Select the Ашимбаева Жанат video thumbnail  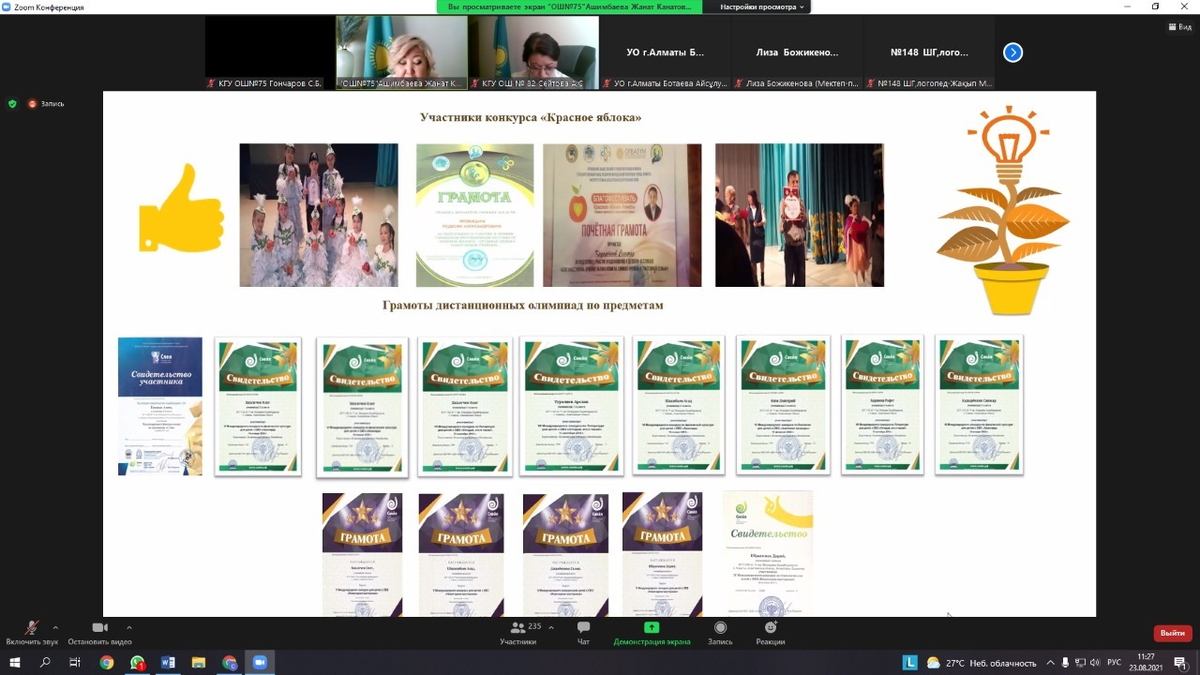pyautogui.click(x=401, y=53)
